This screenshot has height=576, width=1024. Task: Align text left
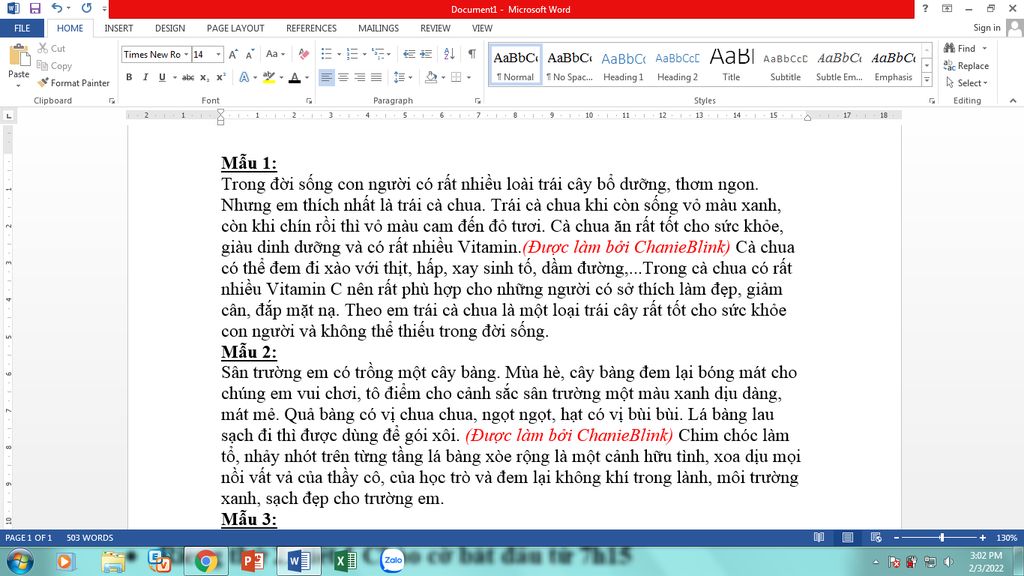pyautogui.click(x=327, y=77)
